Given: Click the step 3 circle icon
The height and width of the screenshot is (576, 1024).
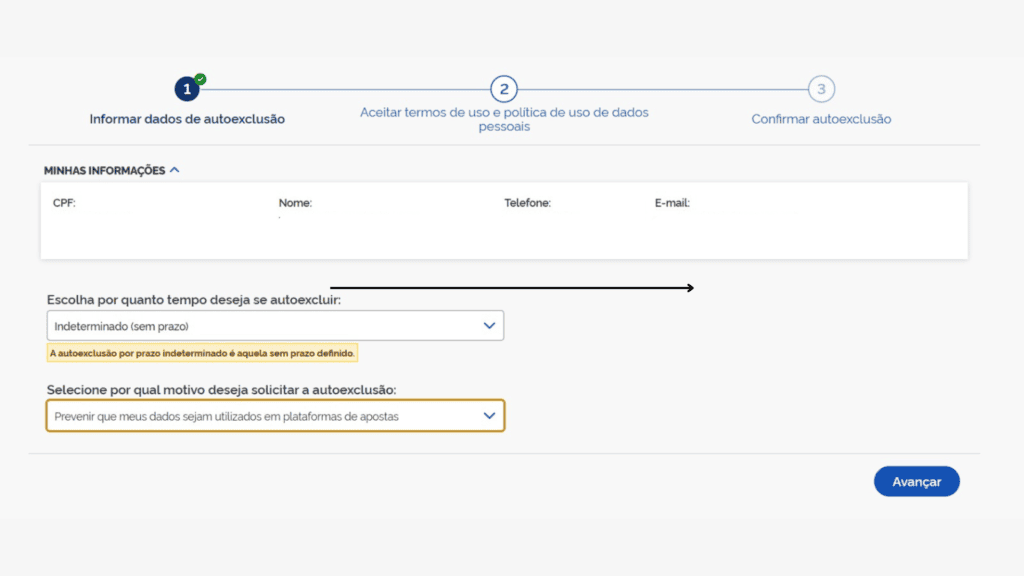Looking at the screenshot, I should (x=821, y=88).
